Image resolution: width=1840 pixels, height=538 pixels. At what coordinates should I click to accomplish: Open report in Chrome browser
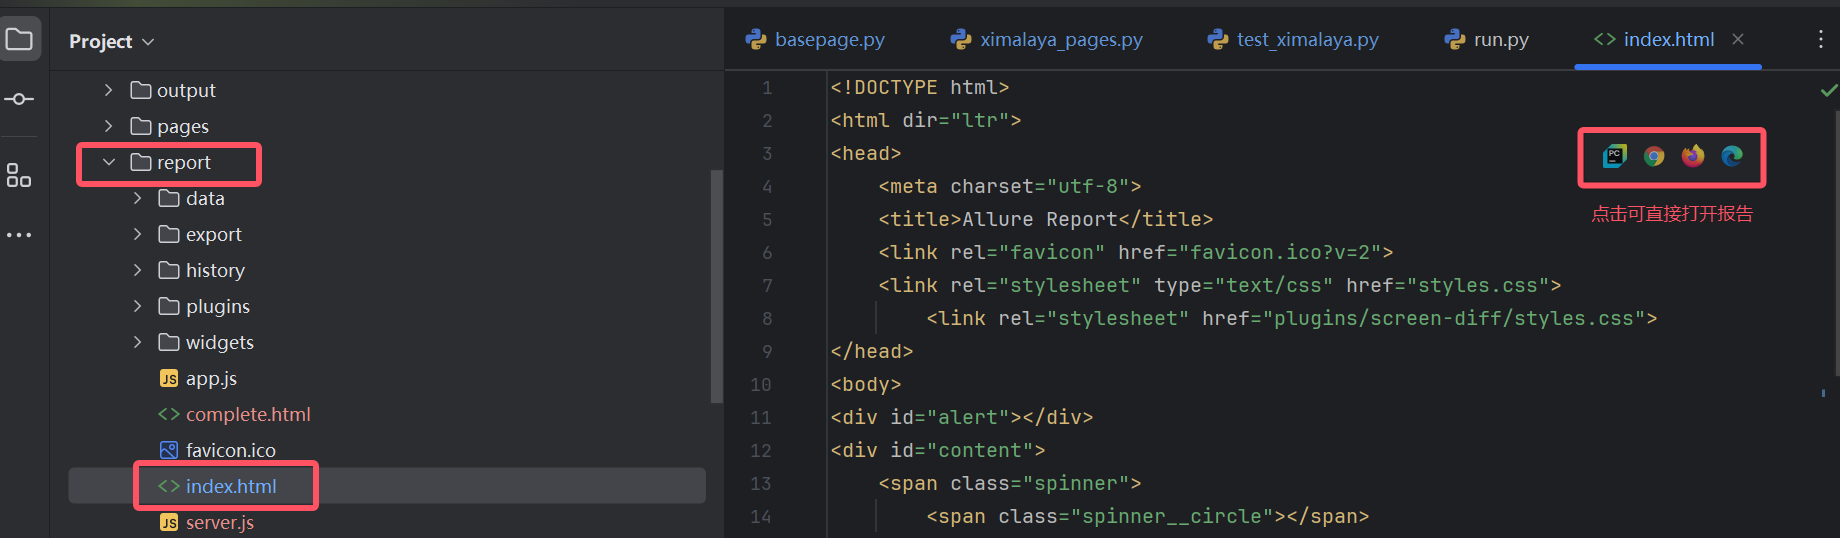pos(1654,156)
